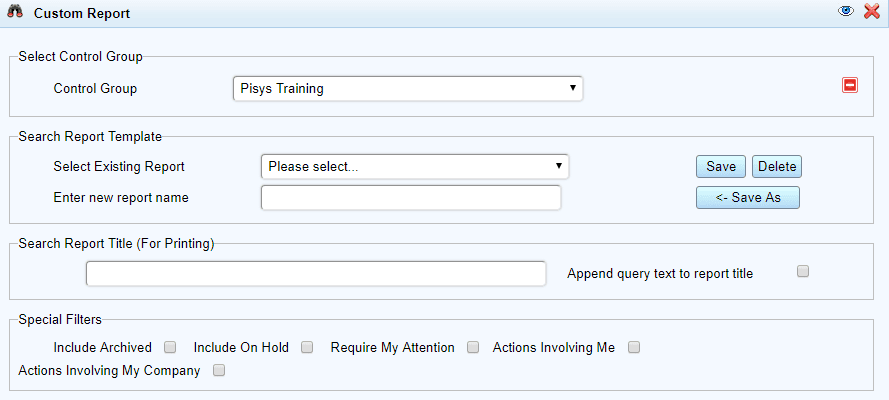The width and height of the screenshot is (889, 400).
Task: Click the Save As button
Action: tap(748, 198)
